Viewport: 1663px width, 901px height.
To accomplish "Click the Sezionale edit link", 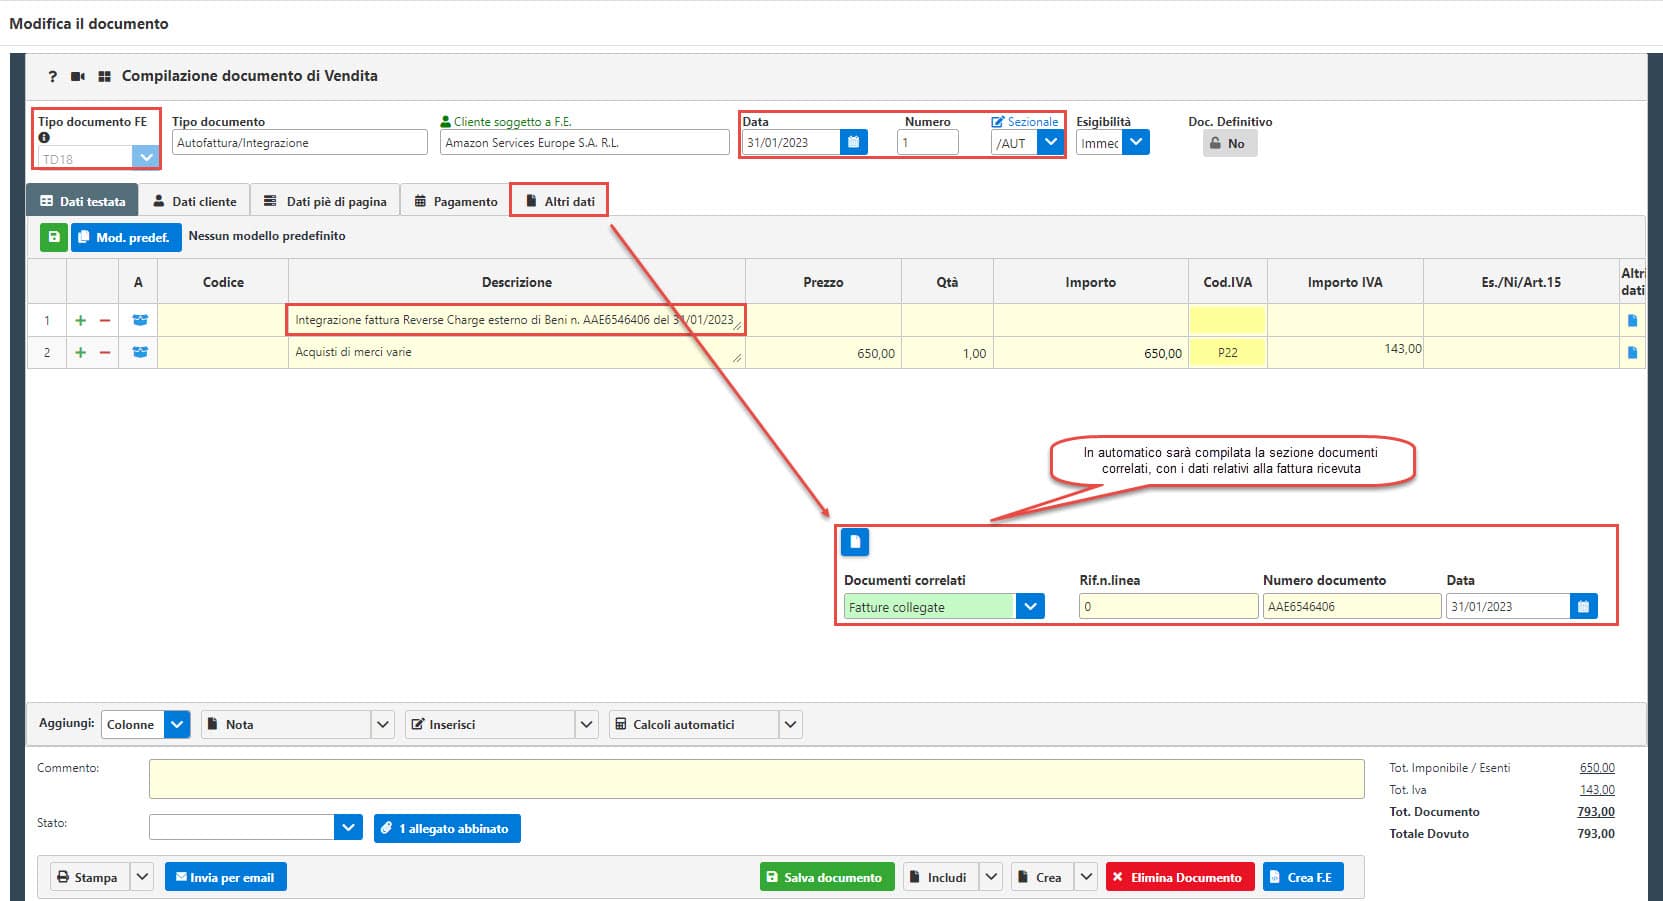I will 1025,121.
